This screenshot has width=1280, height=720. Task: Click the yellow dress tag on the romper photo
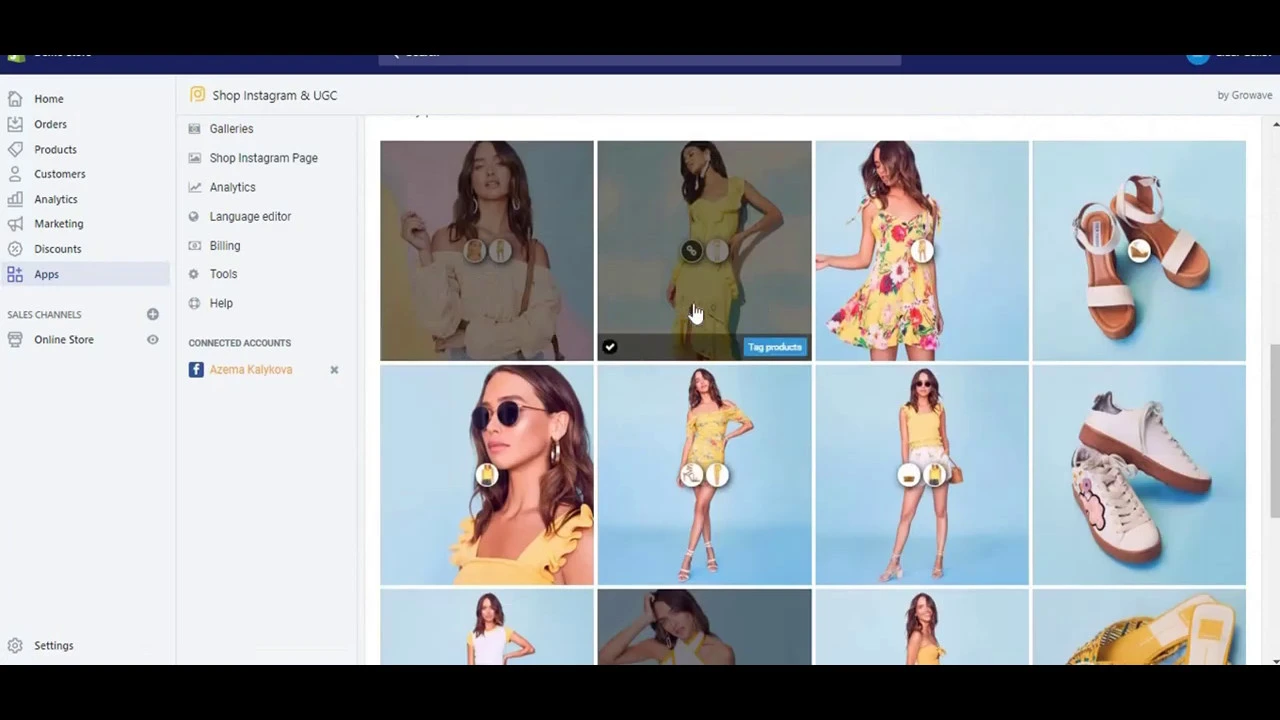(717, 476)
